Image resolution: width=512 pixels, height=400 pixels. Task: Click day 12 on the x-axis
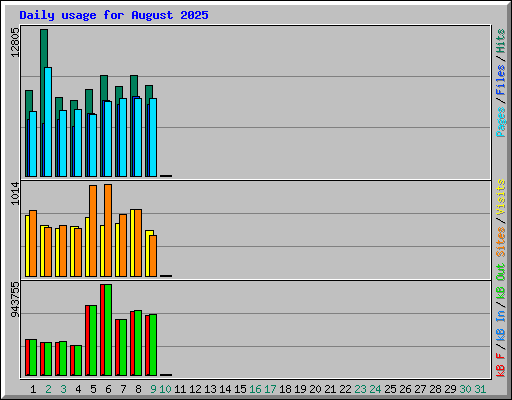195,389
